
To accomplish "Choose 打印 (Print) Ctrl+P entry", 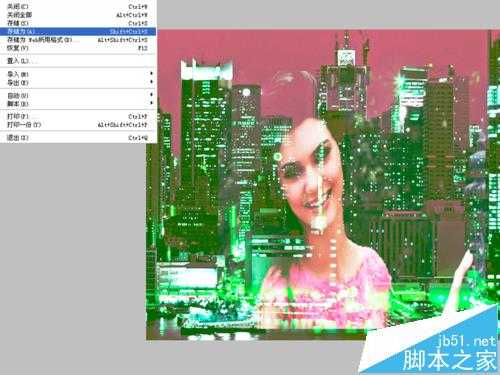I will (x=78, y=117).
